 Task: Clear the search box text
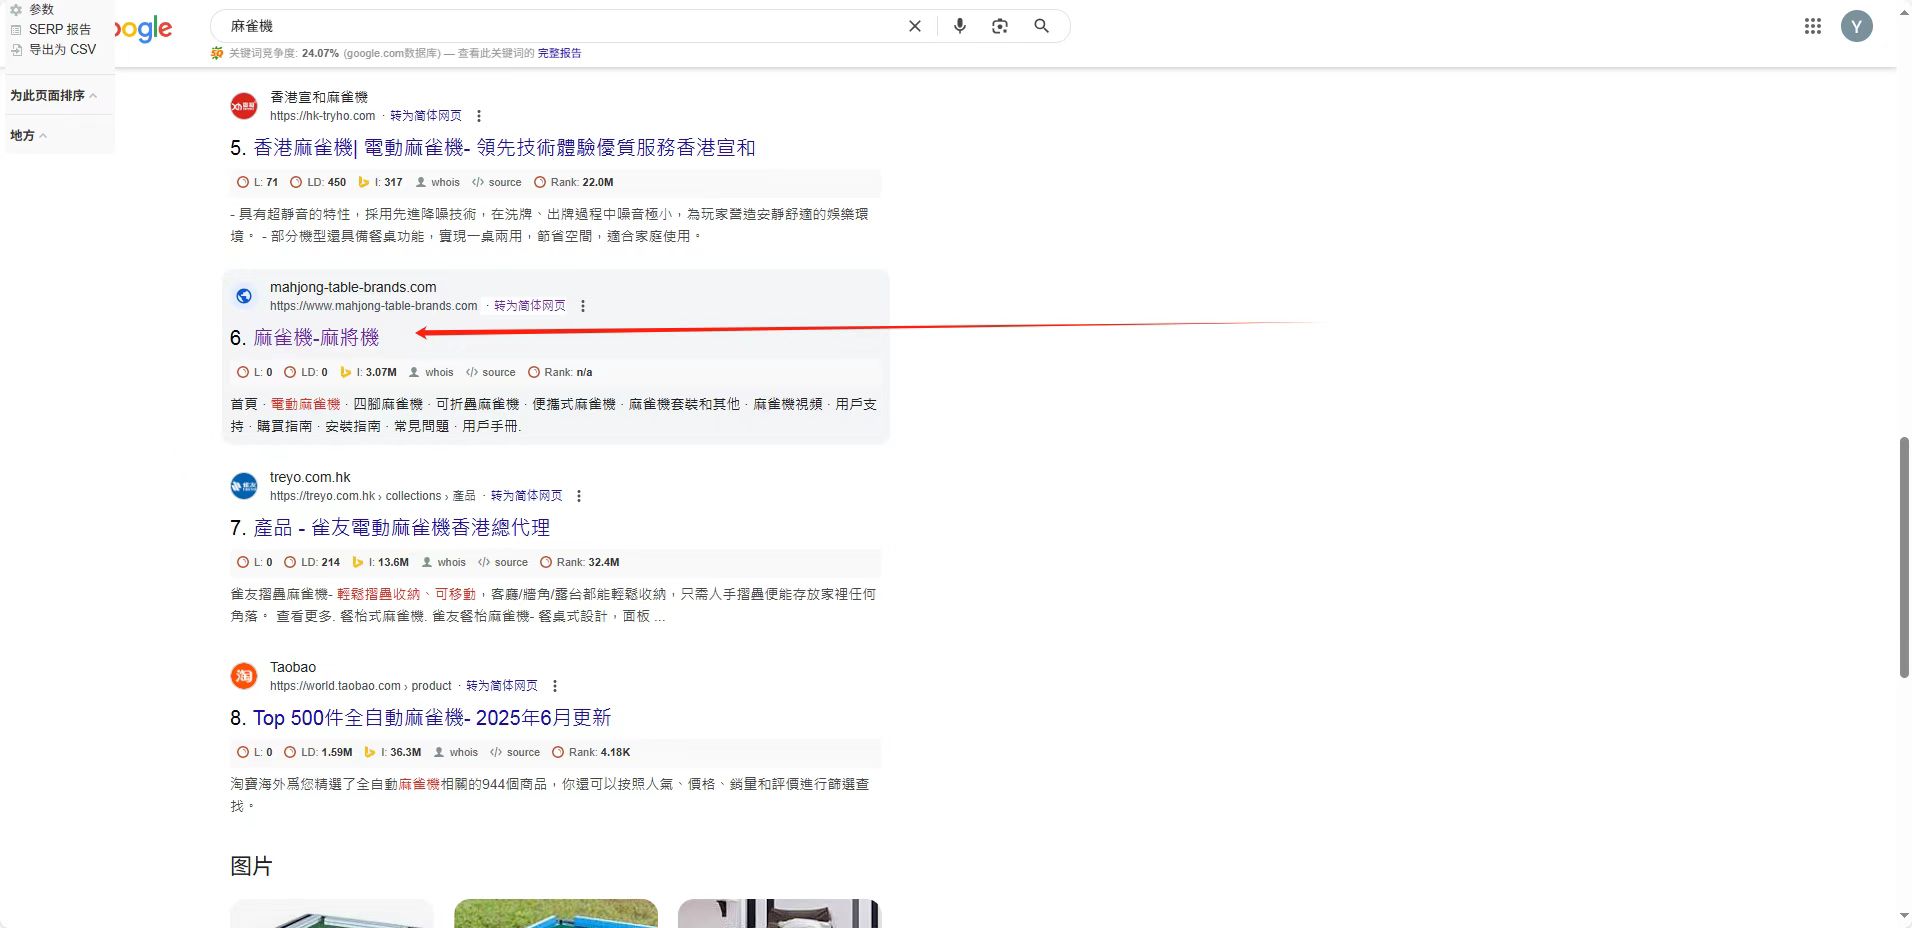click(x=914, y=26)
